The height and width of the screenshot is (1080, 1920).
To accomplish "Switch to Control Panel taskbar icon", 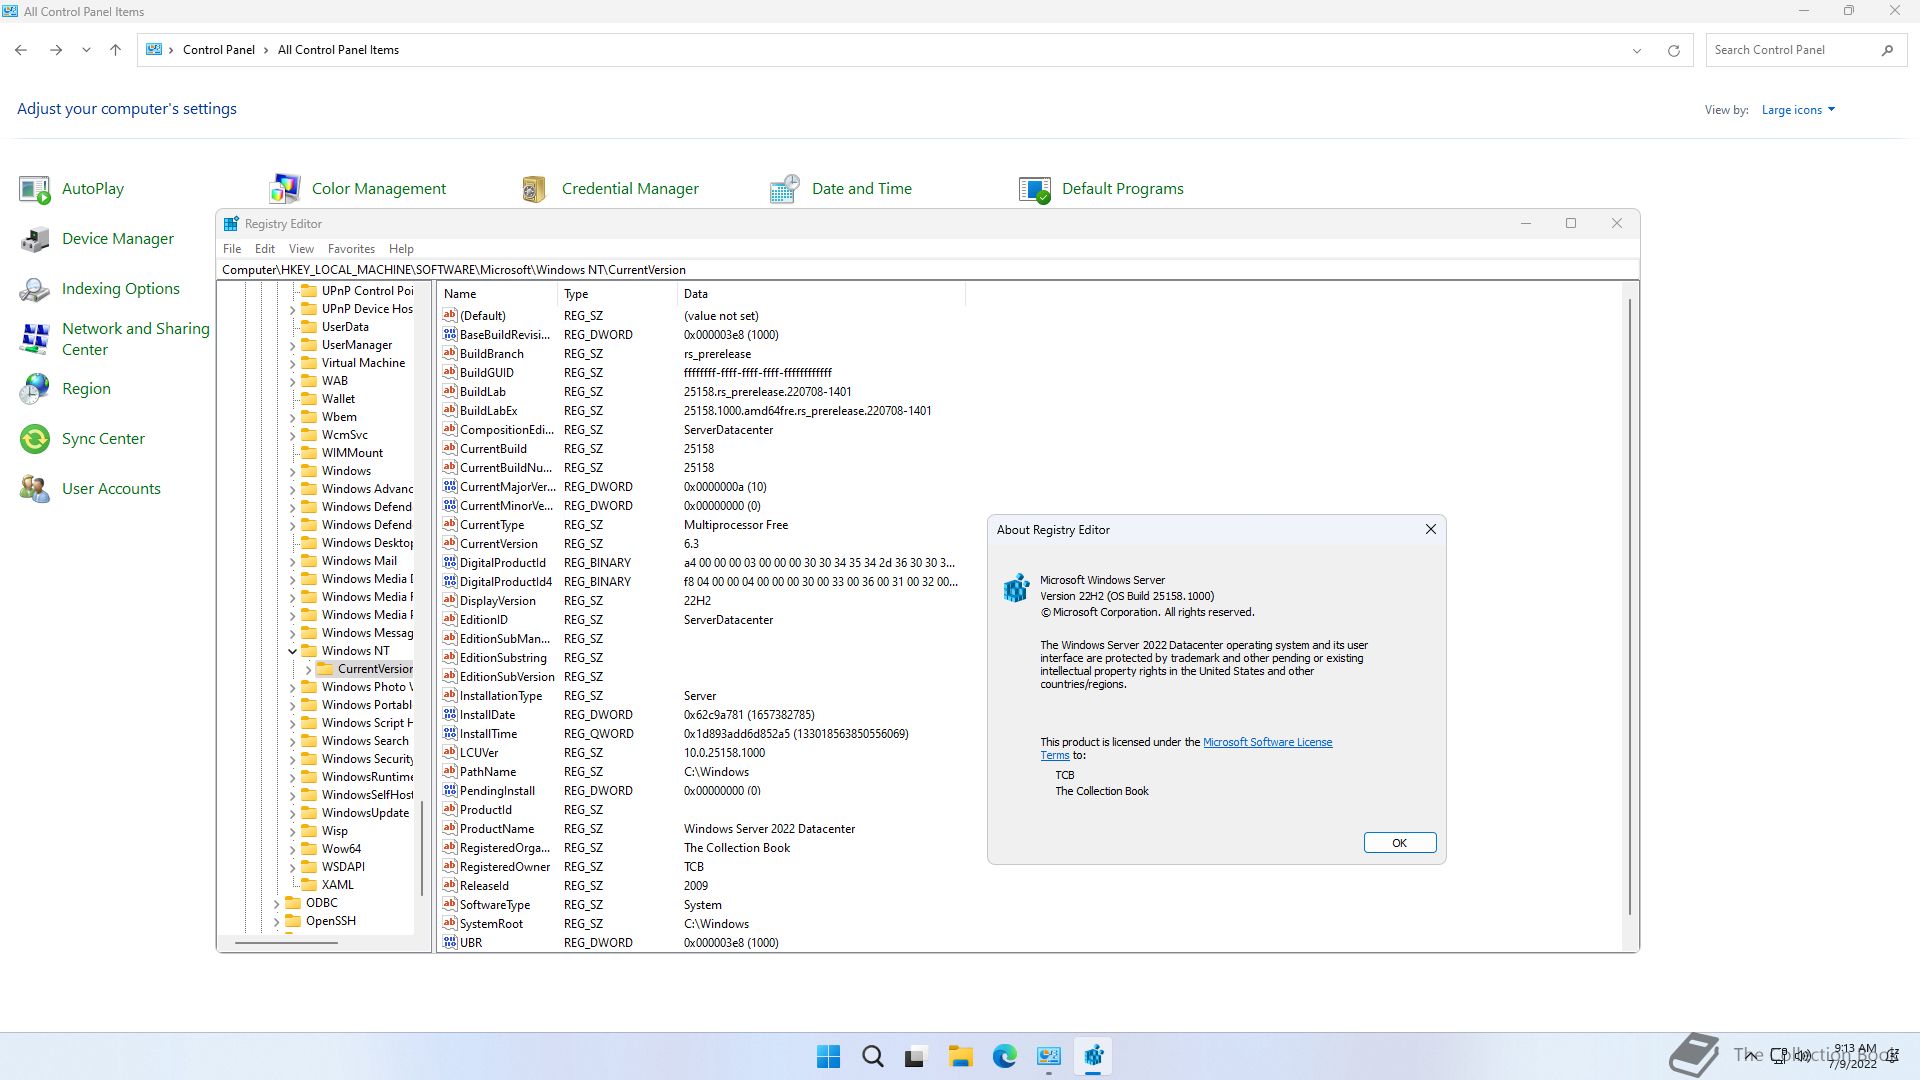I will pyautogui.click(x=1048, y=1056).
